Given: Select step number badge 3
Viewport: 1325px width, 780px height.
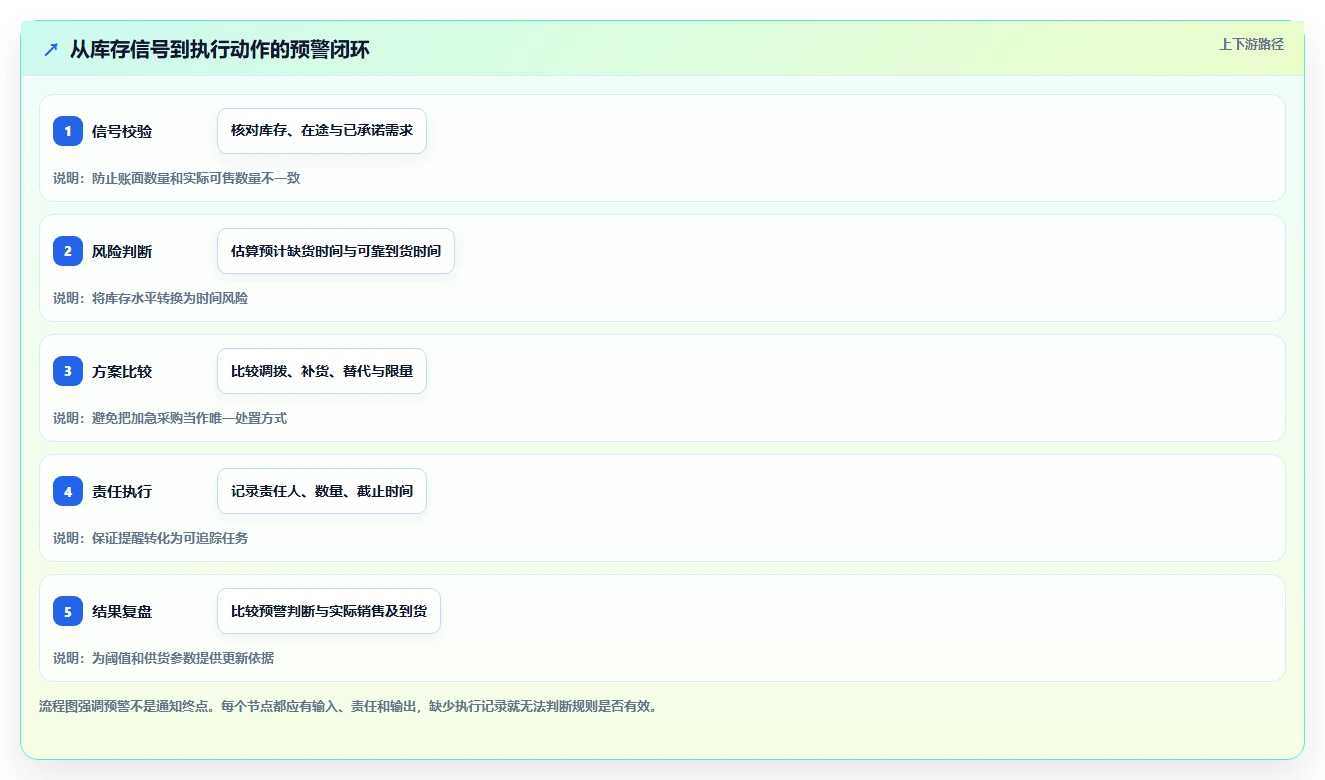Looking at the screenshot, I should (68, 371).
